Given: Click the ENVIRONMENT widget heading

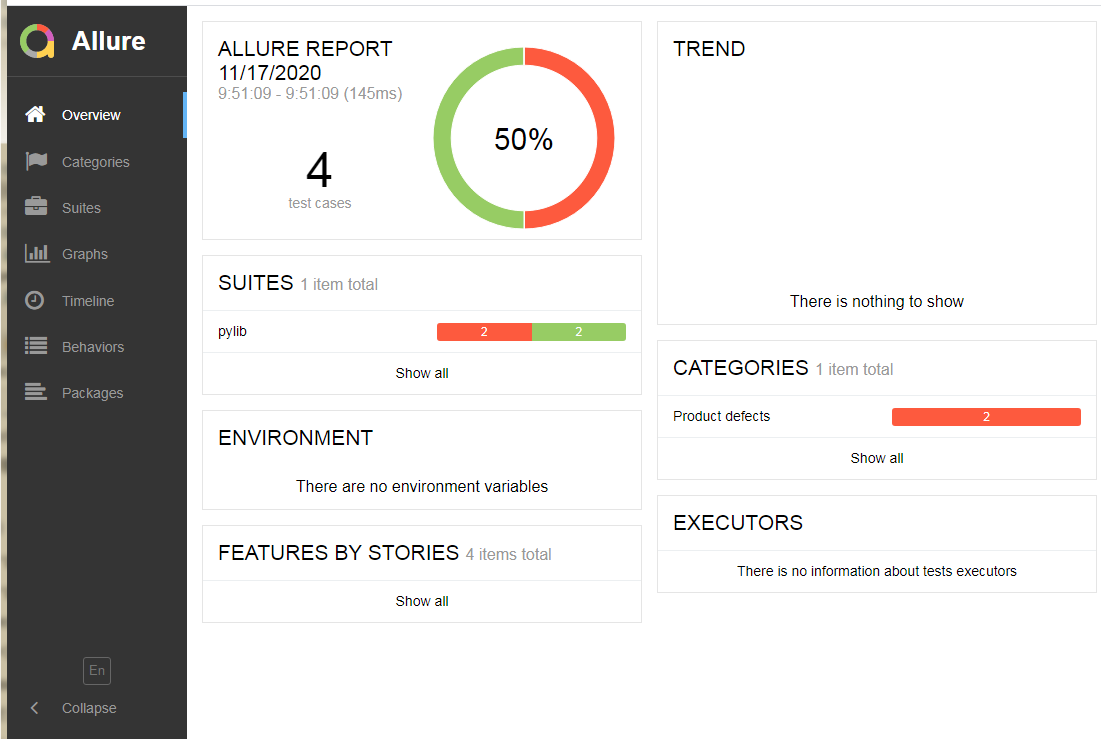Looking at the screenshot, I should (x=296, y=438).
